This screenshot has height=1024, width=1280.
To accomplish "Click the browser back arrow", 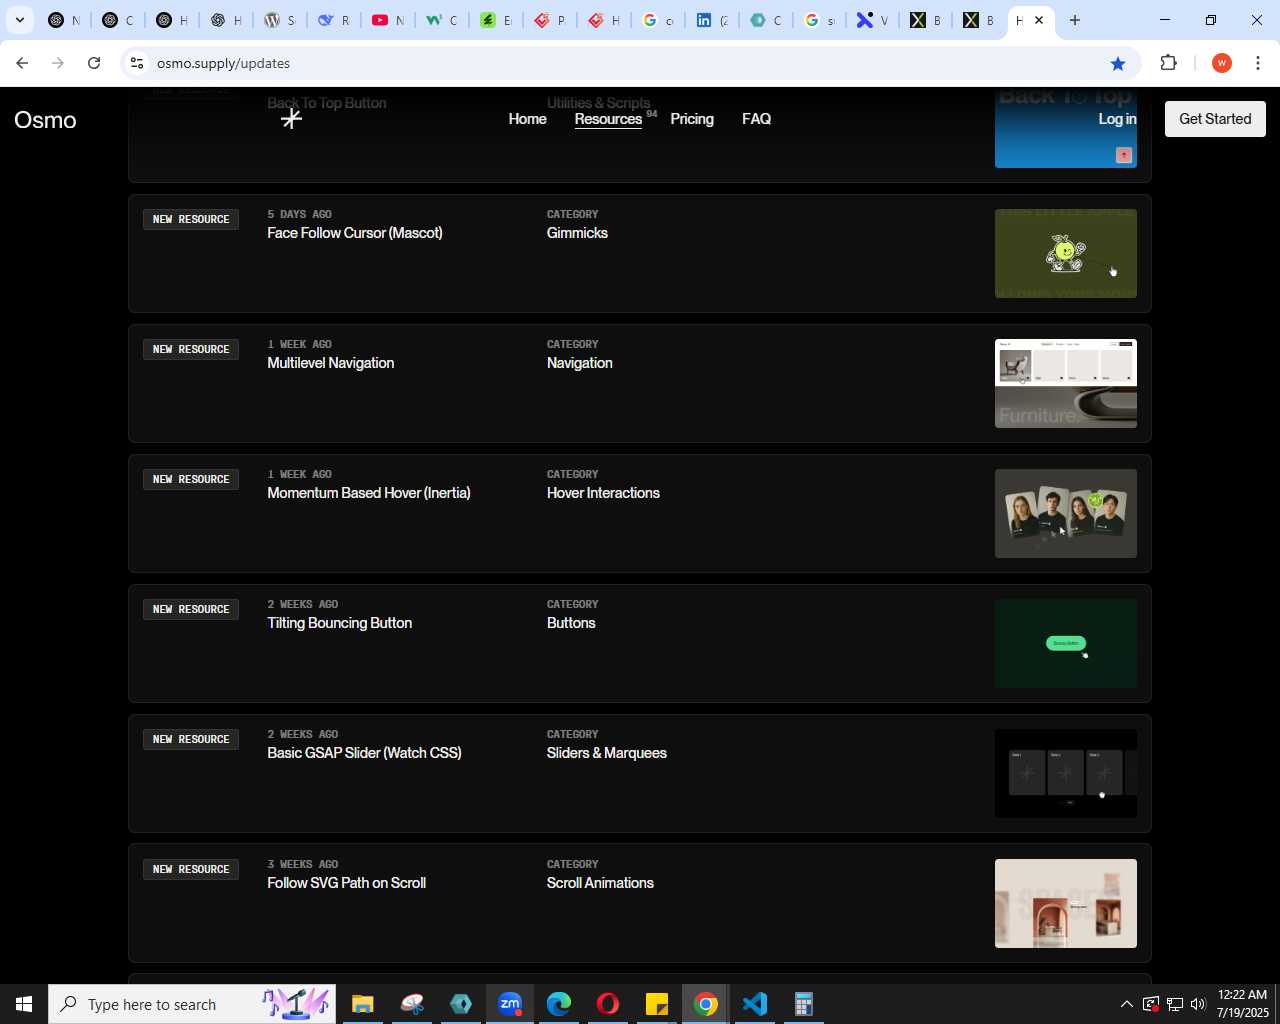I will (22, 63).
